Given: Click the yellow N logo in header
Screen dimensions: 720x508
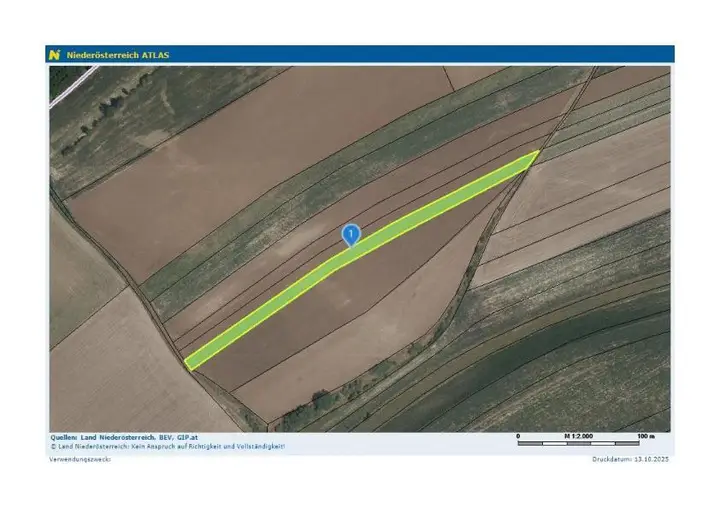Looking at the screenshot, I should 55,54.
